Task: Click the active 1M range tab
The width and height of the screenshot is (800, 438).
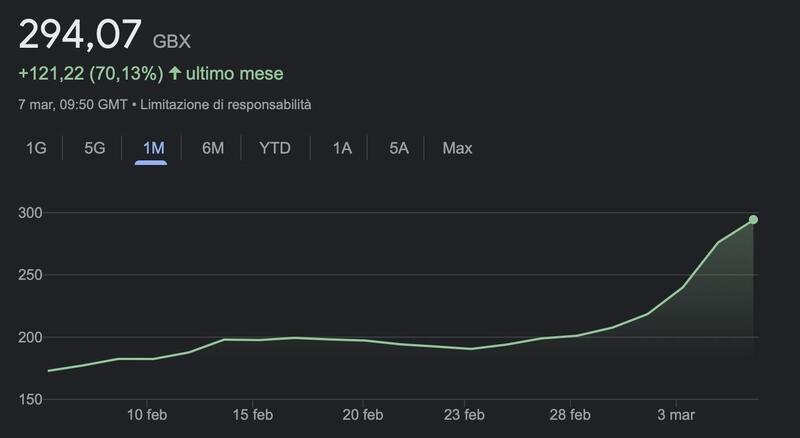Action: coord(152,148)
